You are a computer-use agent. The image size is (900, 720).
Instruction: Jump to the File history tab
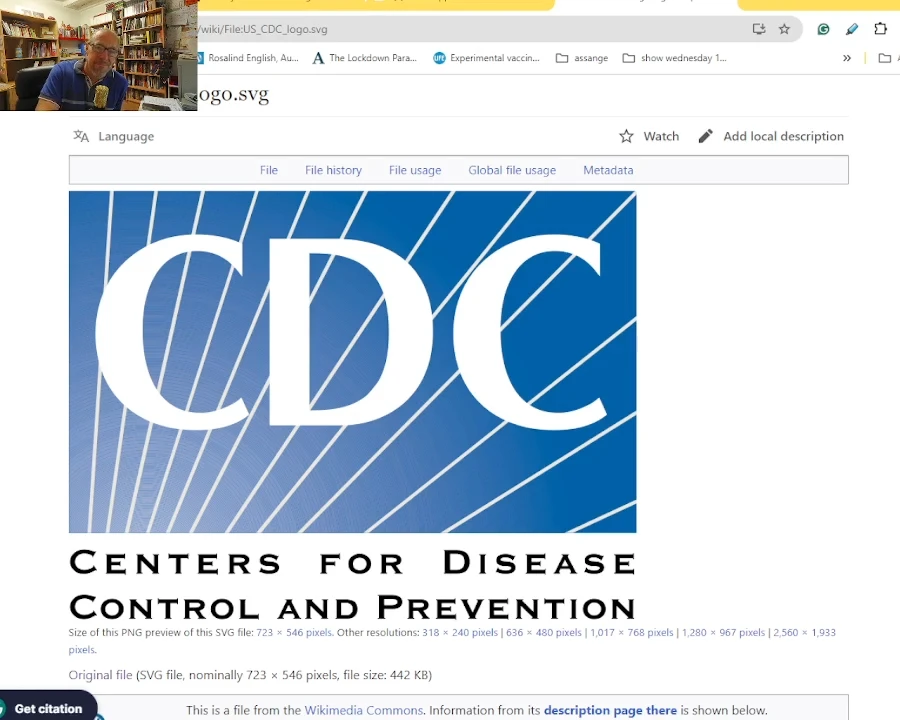tap(333, 170)
